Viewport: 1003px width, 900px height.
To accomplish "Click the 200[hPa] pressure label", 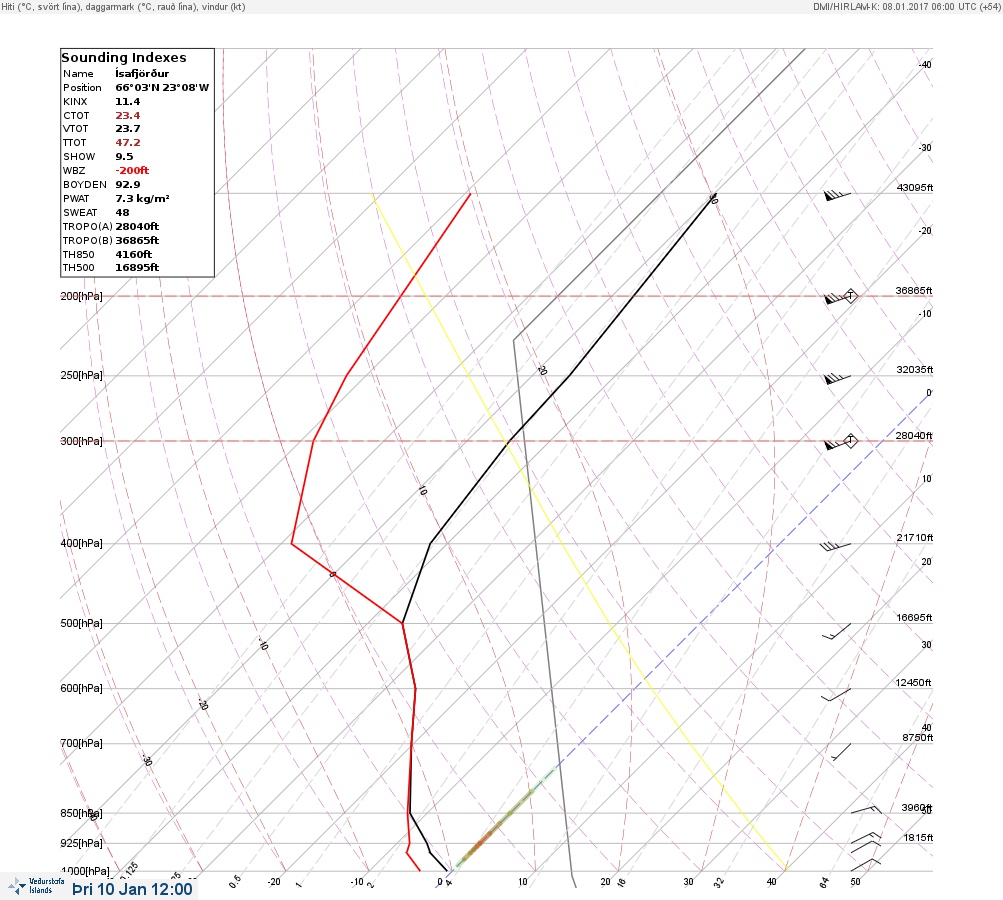I will click(81, 296).
